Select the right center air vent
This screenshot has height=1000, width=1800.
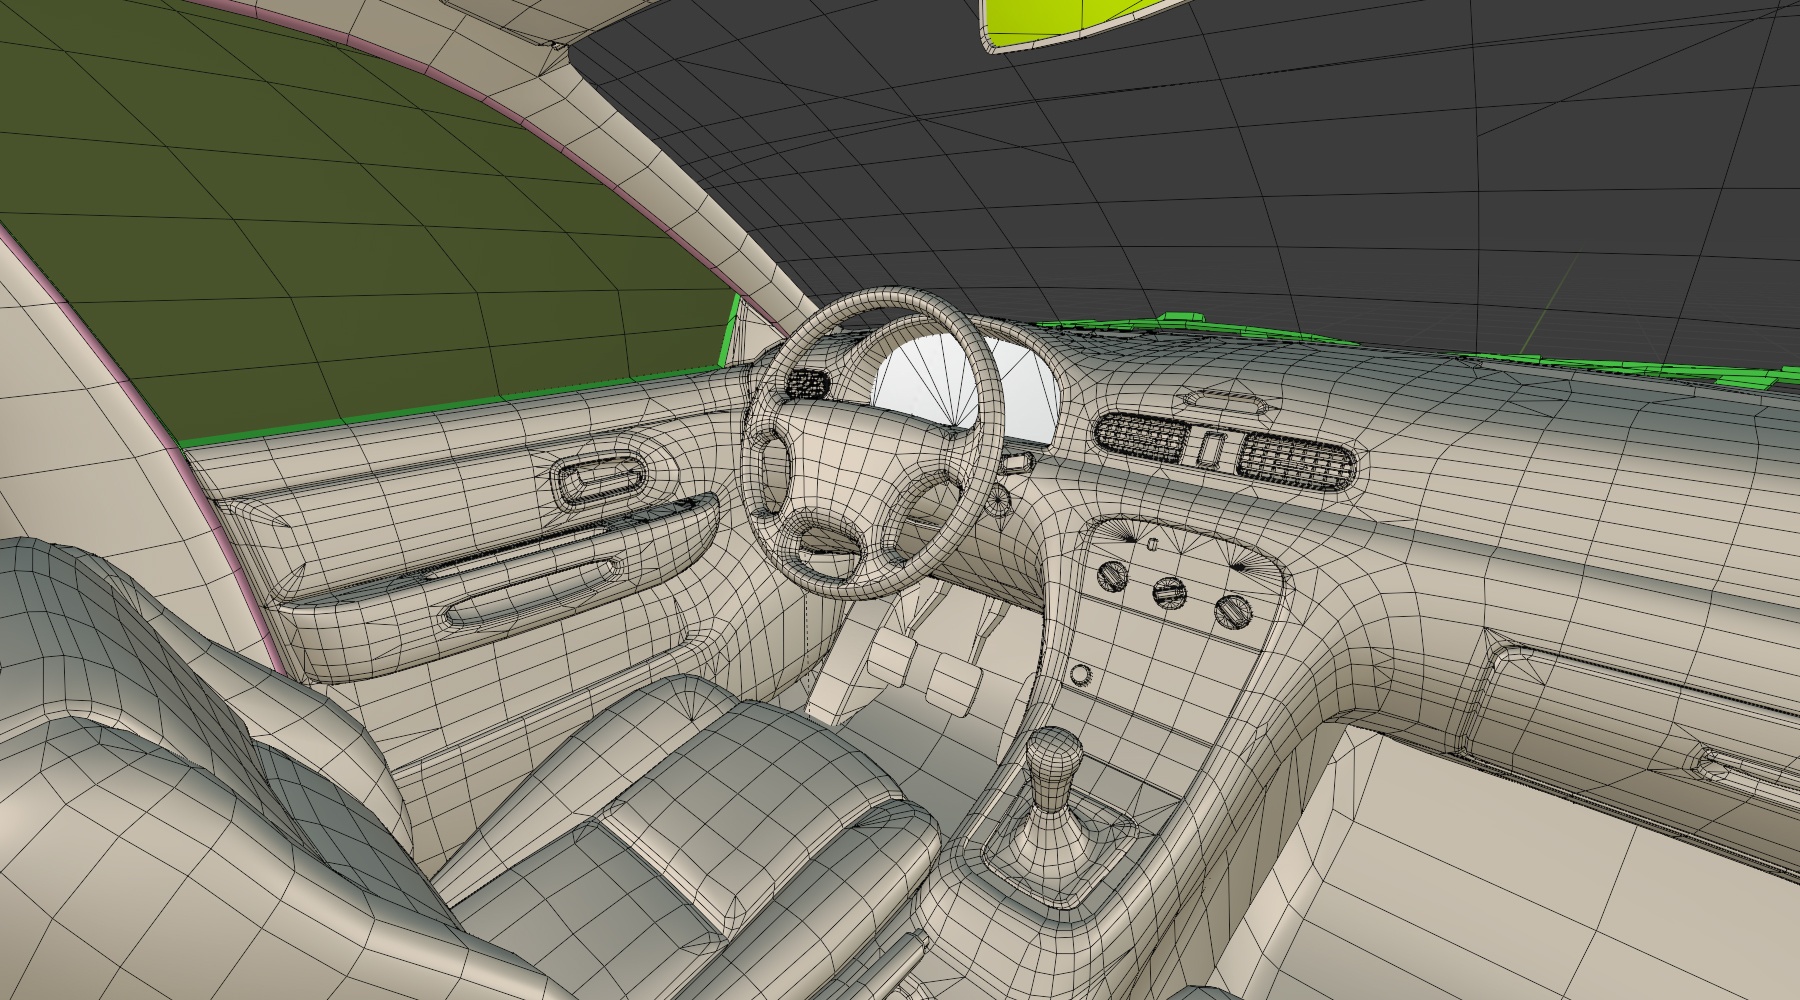1296,461
